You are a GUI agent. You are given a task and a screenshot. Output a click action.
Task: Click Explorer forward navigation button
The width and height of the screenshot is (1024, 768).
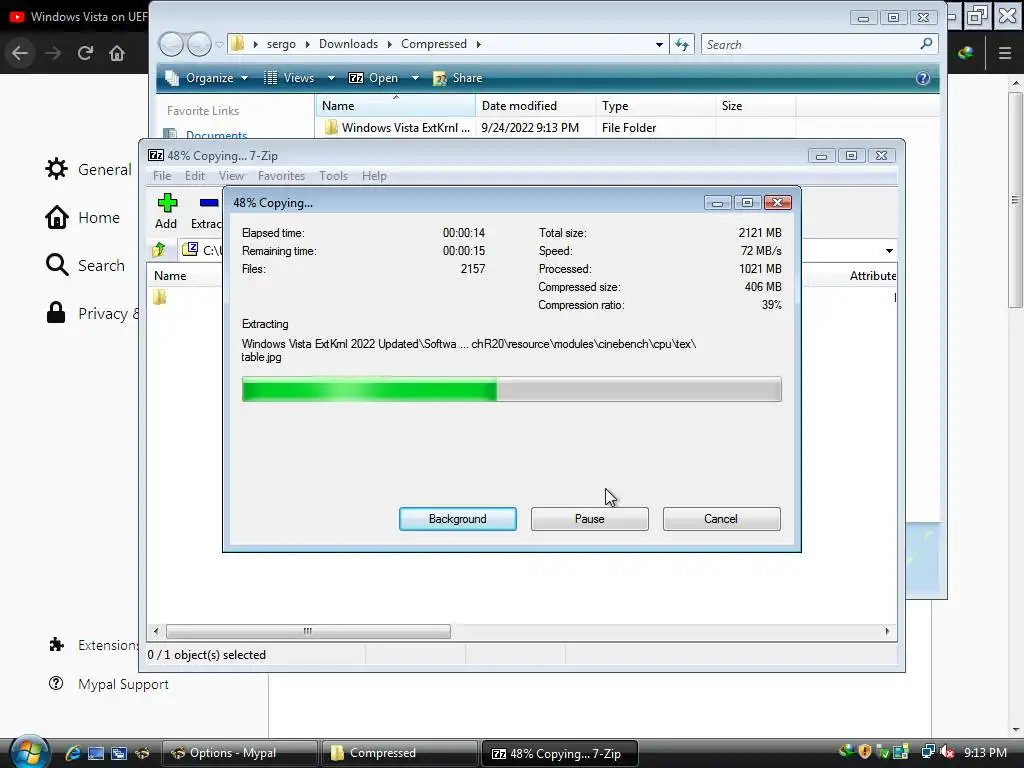(199, 44)
